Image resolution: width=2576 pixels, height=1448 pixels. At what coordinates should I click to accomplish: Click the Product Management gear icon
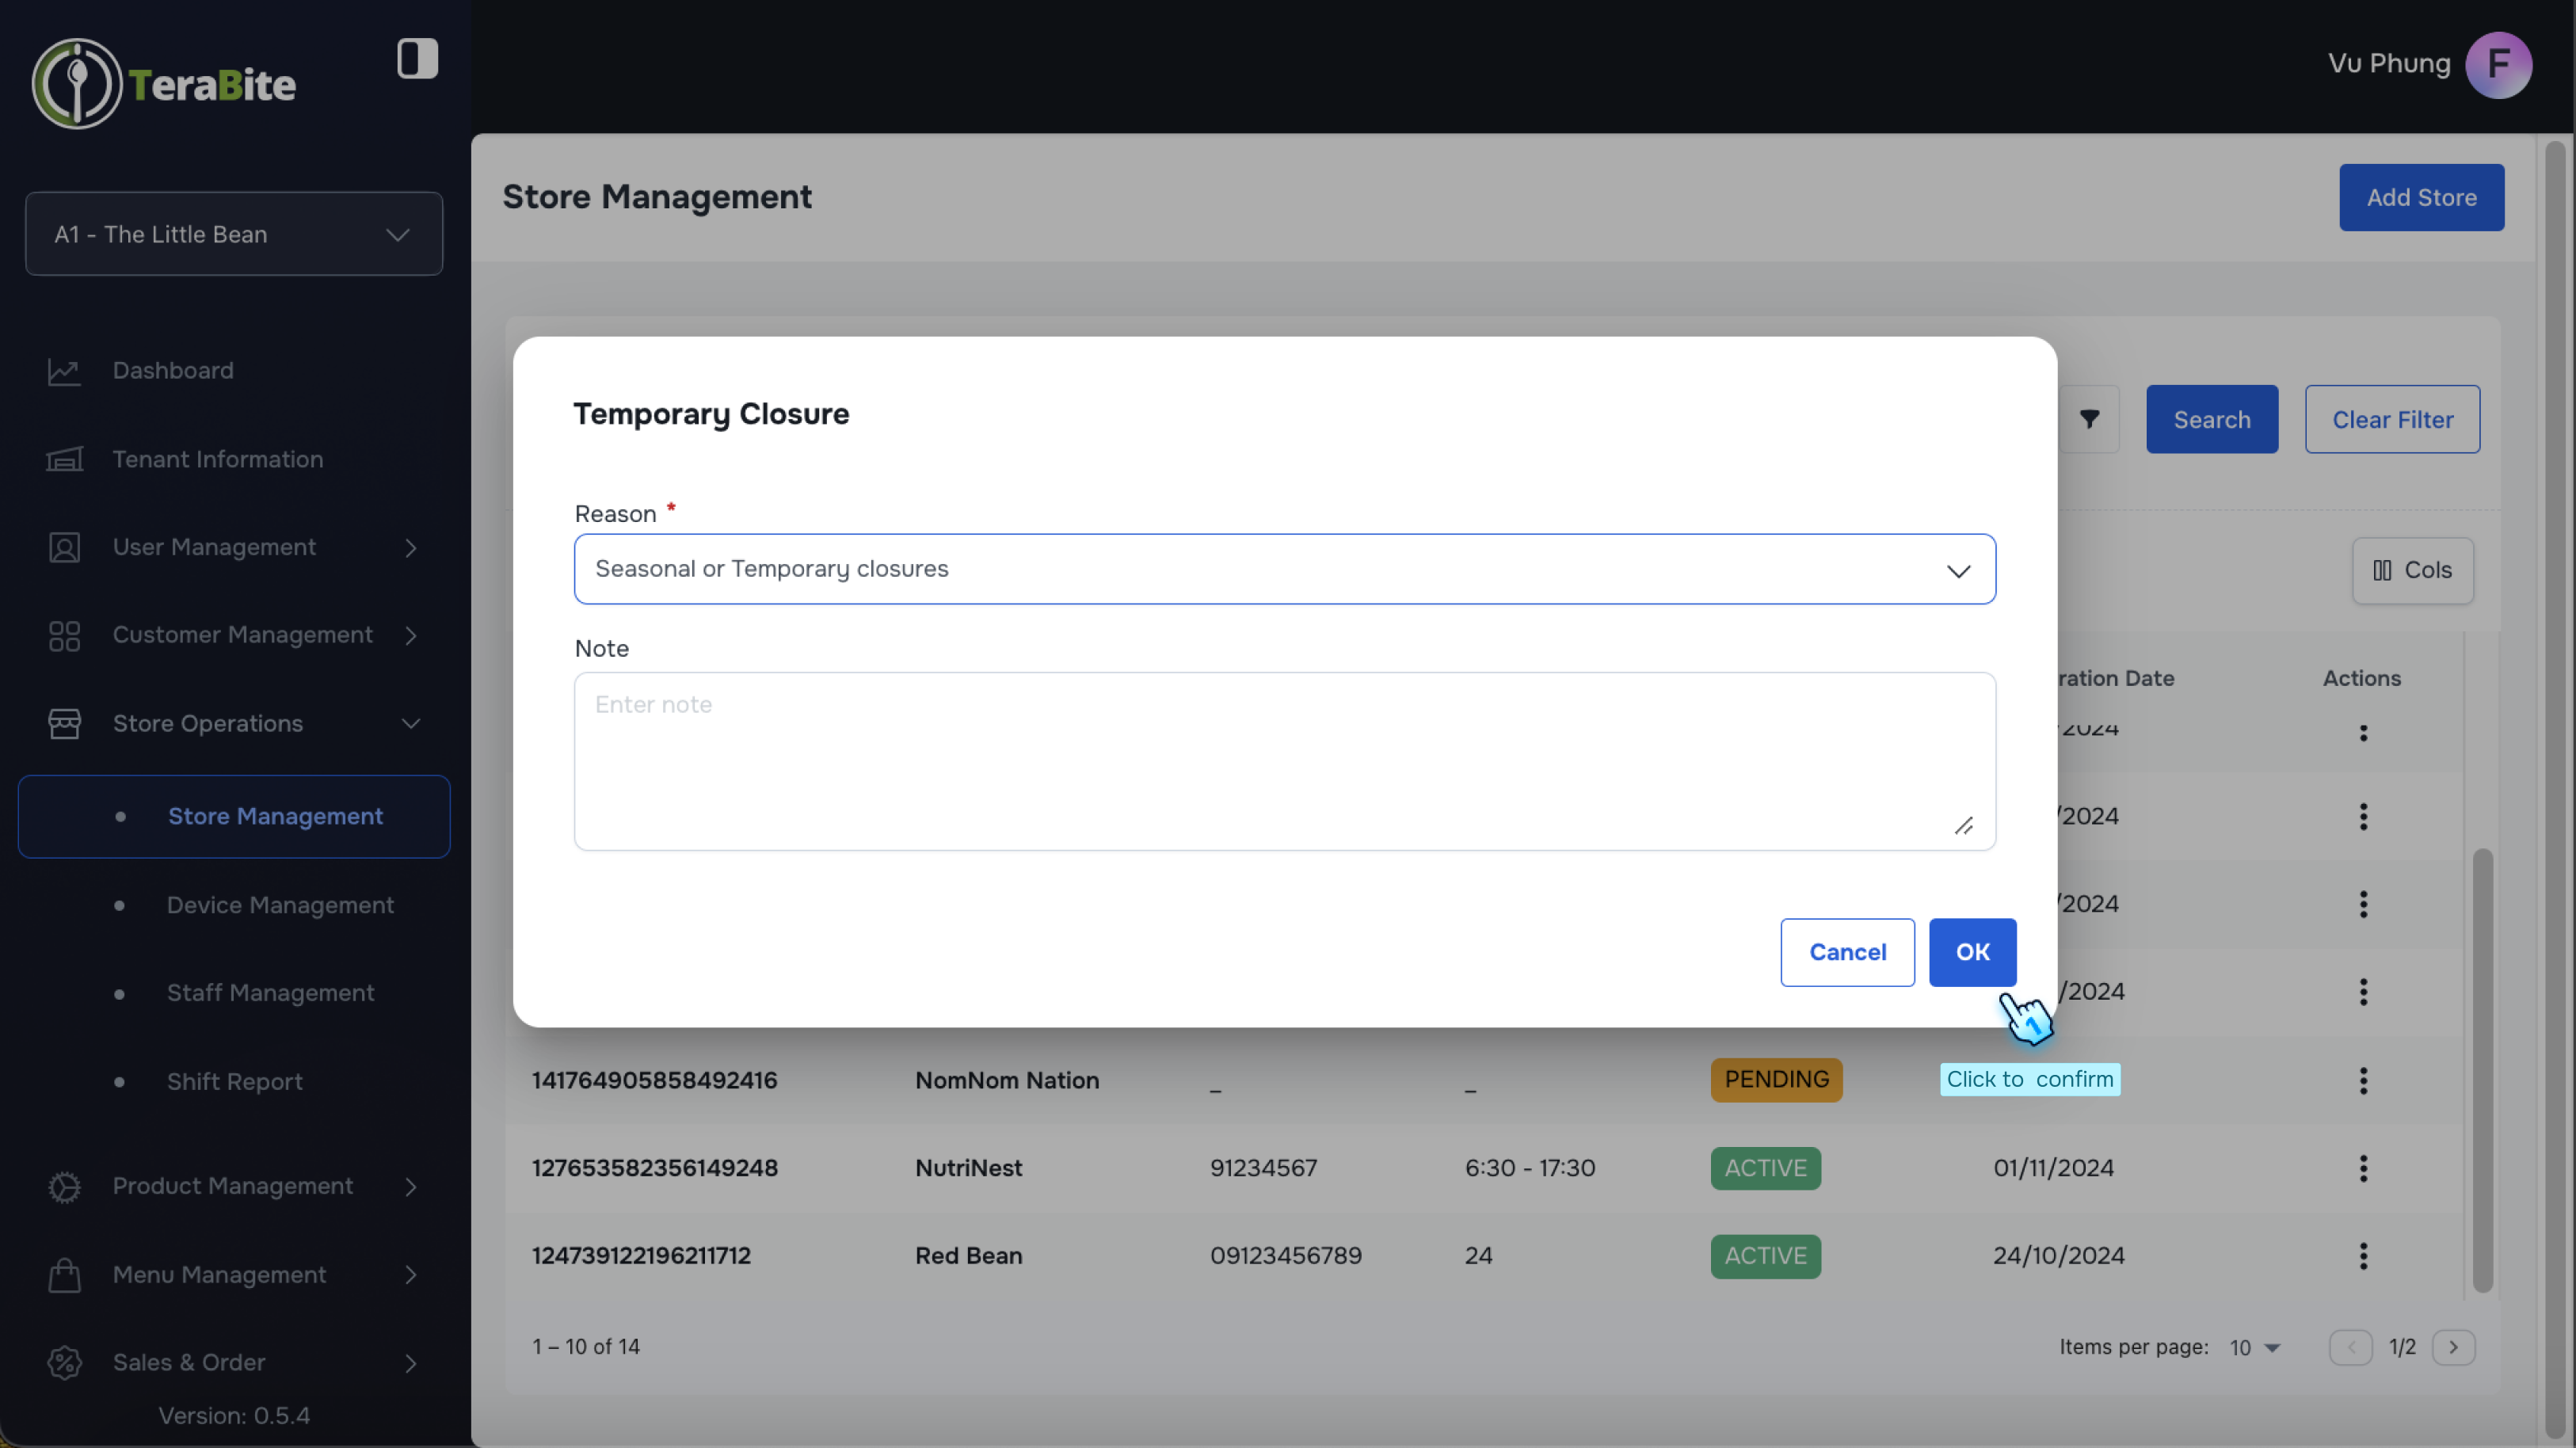tap(64, 1187)
